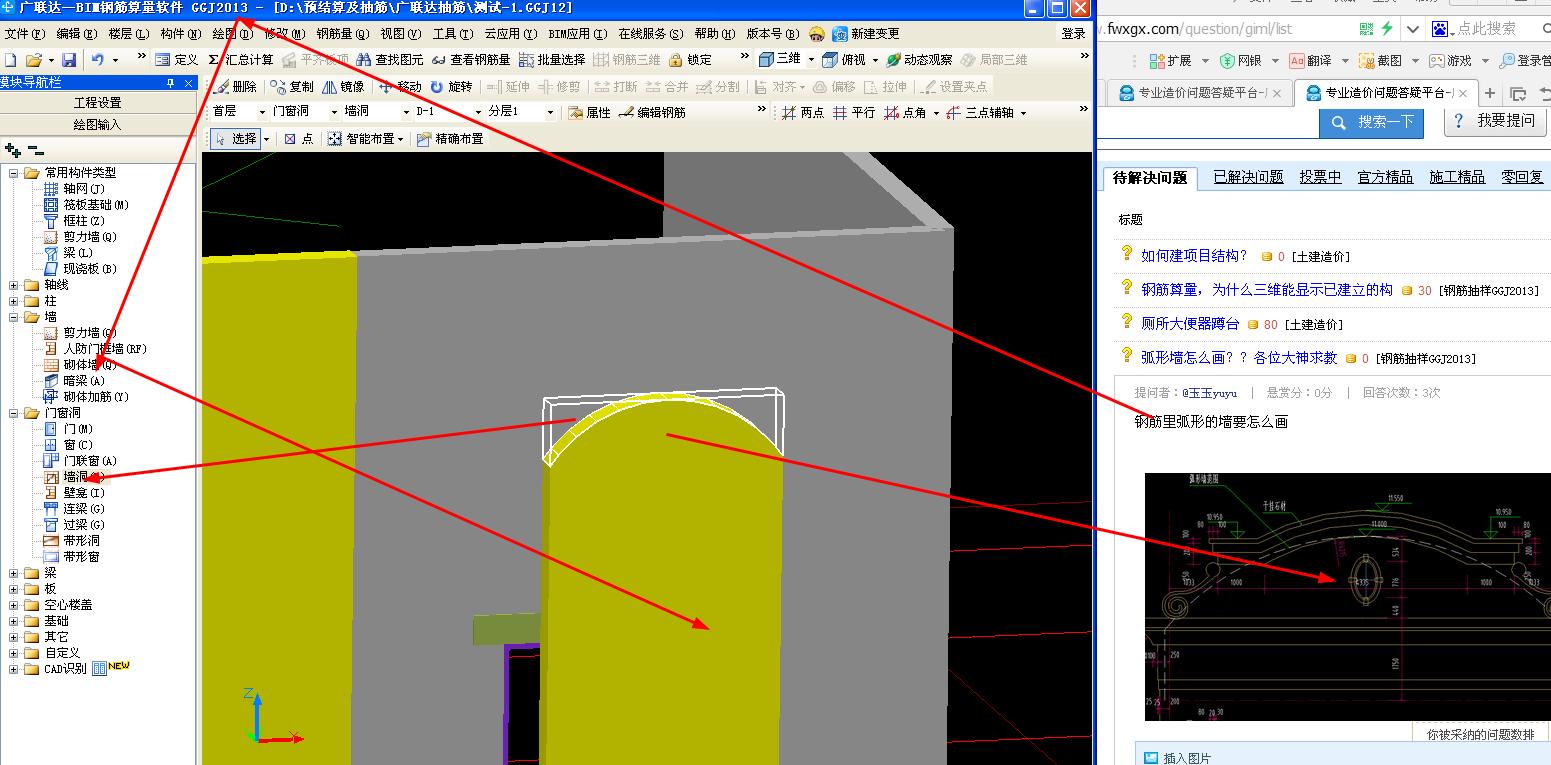This screenshot has width=1551, height=765.
Task: Open new browser tab with plus icon
Action: pos(1490,93)
